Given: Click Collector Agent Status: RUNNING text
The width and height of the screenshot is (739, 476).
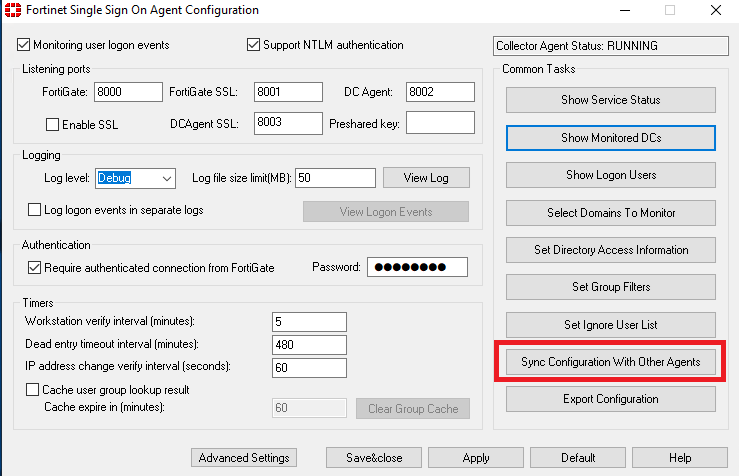Looking at the screenshot, I should (x=577, y=46).
